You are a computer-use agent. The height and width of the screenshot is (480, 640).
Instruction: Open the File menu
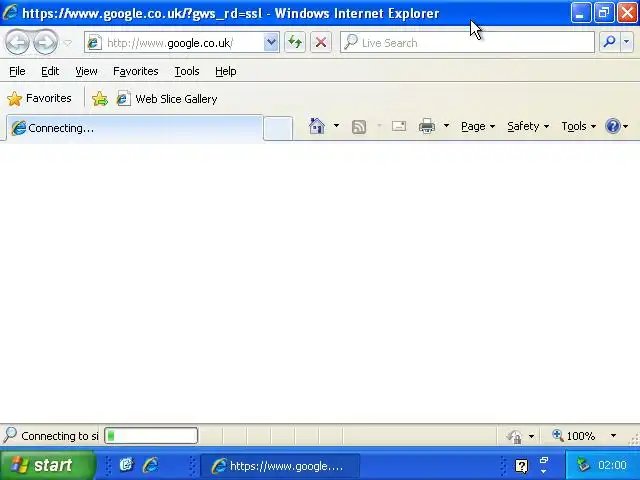17,71
